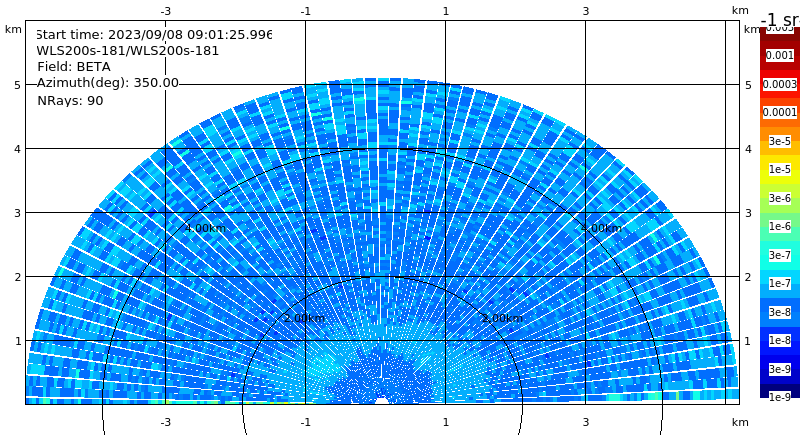The width and height of the screenshot is (800, 435).
Task: Choose the cyan 3e-7 colorbar level
Action: pos(780,255)
